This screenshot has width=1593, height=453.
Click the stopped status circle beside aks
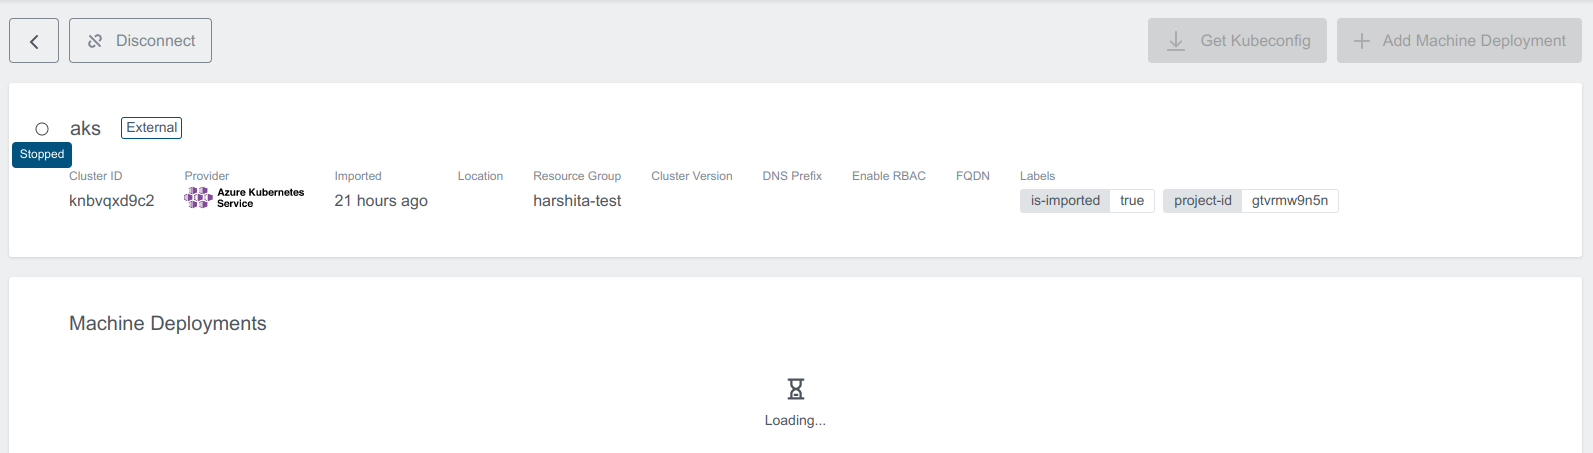click(42, 129)
